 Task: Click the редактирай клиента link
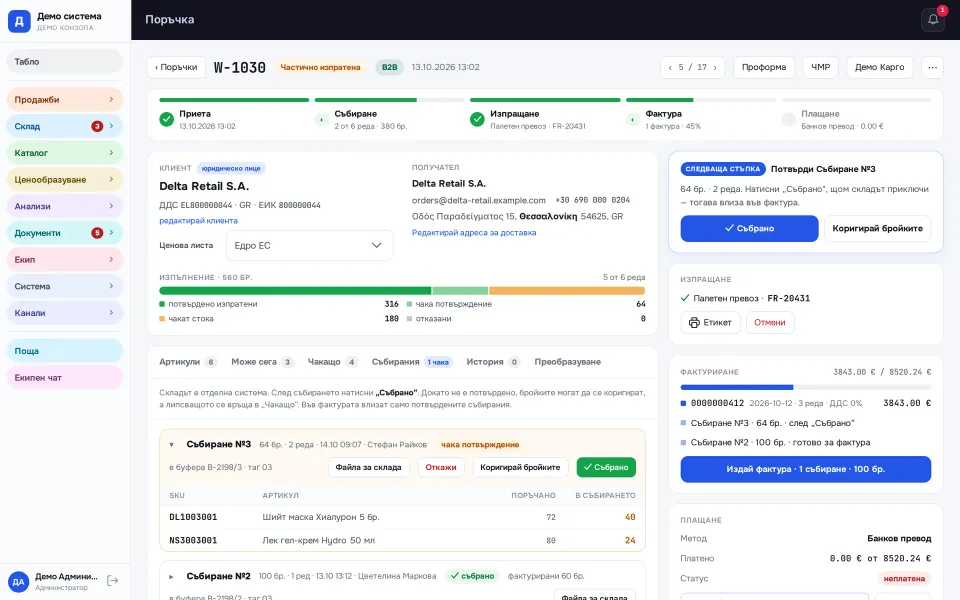tap(198, 220)
